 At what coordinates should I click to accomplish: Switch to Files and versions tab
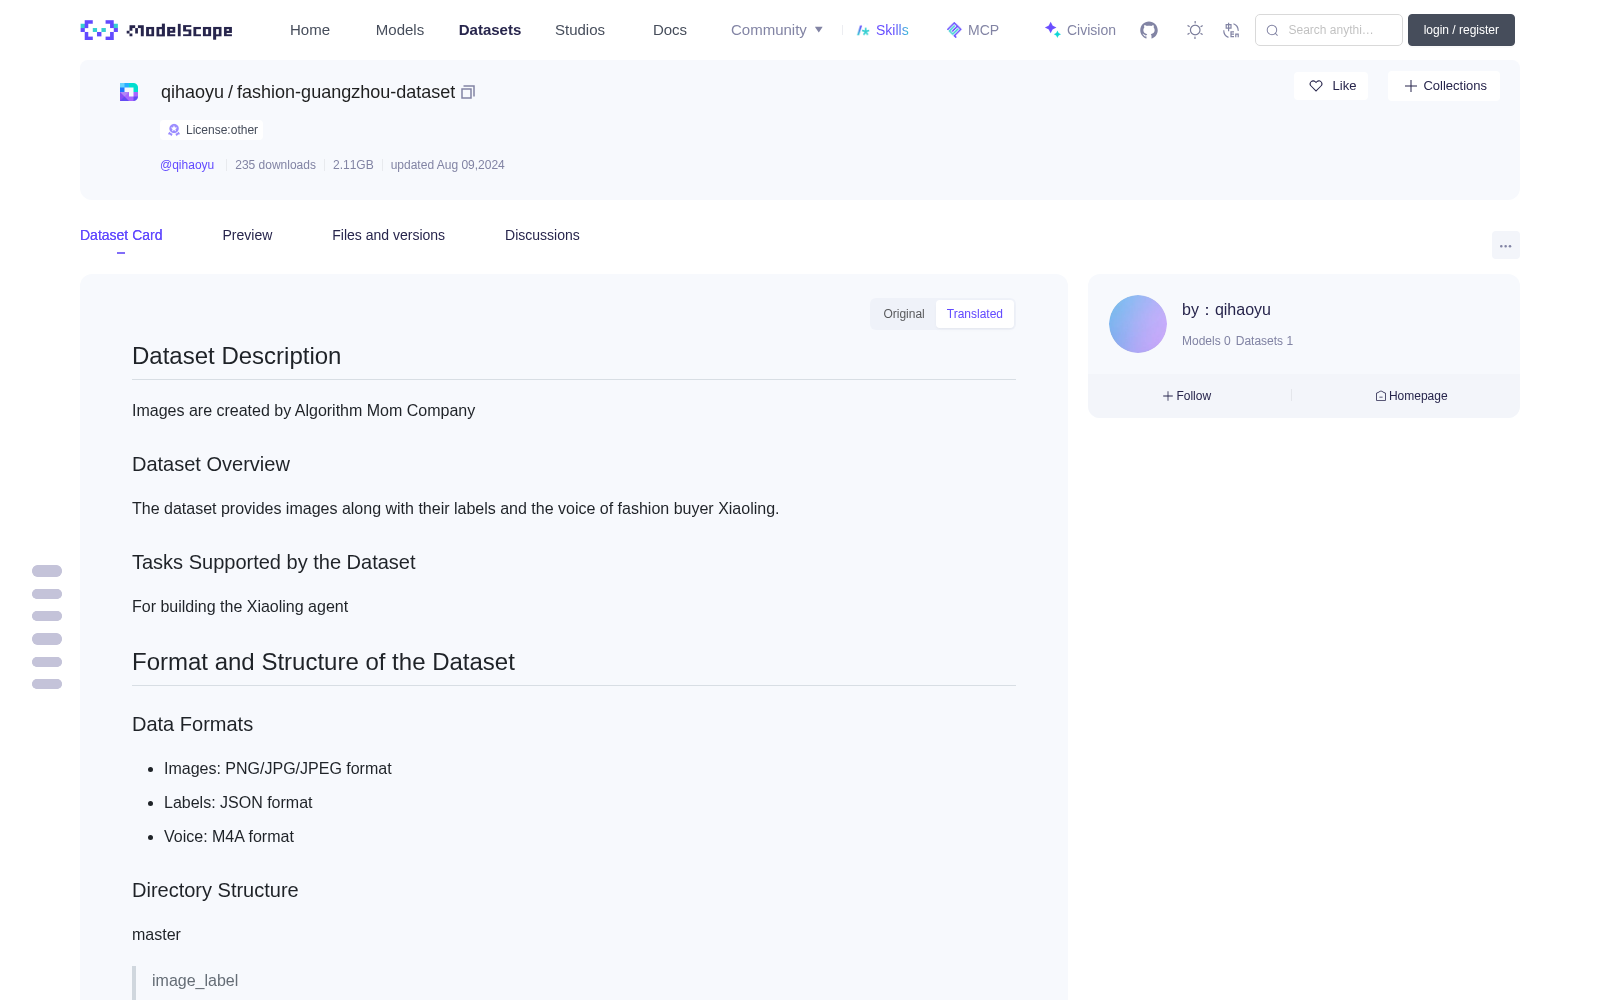tap(388, 235)
